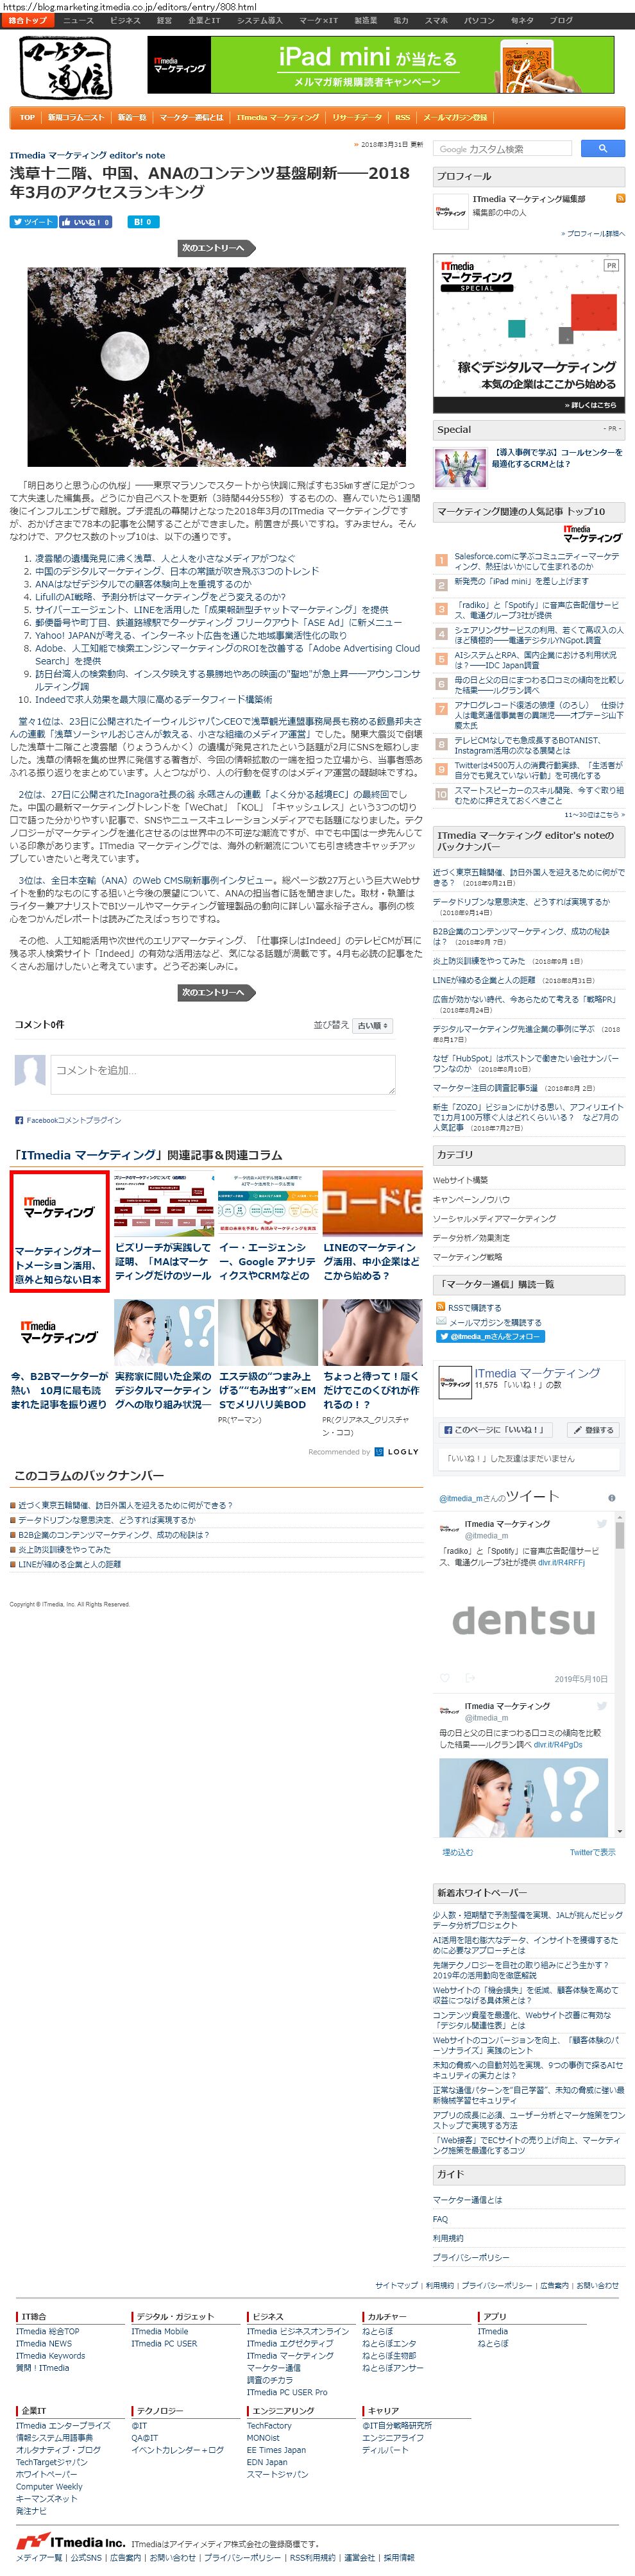The height and width of the screenshot is (2576, 635).
Task: Click the RSS icon beside ITmedia マーケティング編集部 profile
Action: point(620,199)
